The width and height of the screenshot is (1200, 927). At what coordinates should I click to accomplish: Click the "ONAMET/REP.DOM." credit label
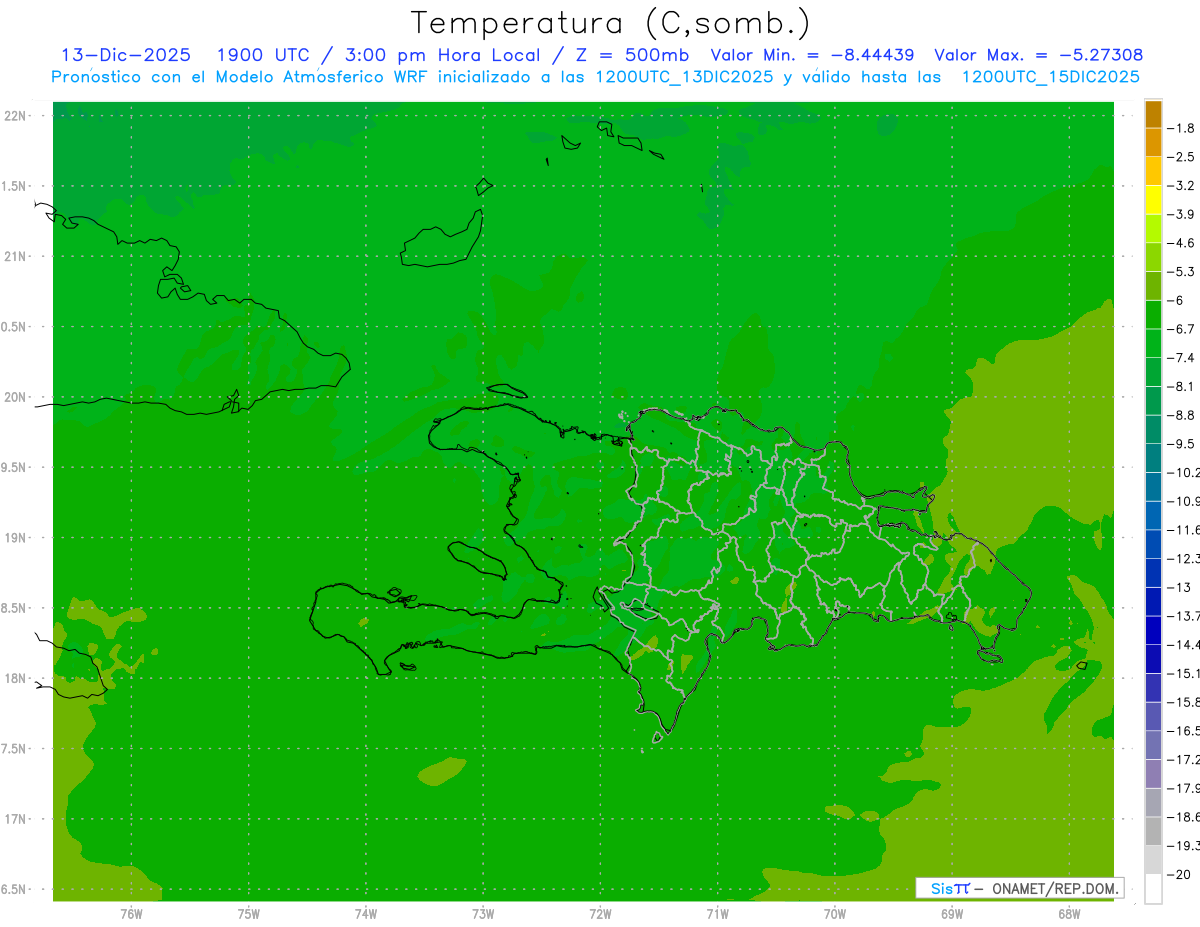coord(1055,888)
